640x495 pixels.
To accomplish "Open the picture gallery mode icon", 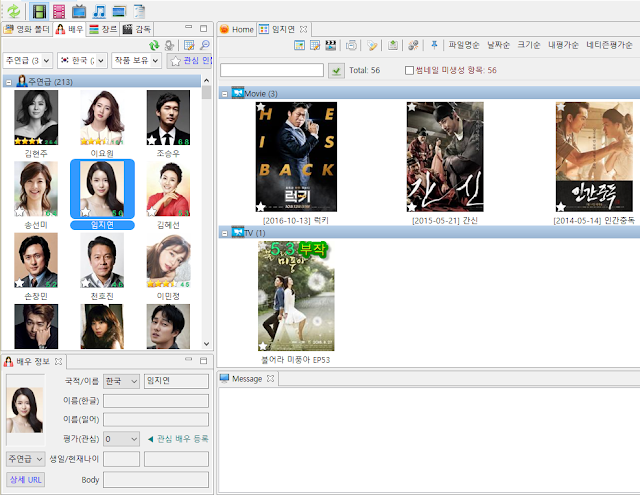I will (x=119, y=11).
